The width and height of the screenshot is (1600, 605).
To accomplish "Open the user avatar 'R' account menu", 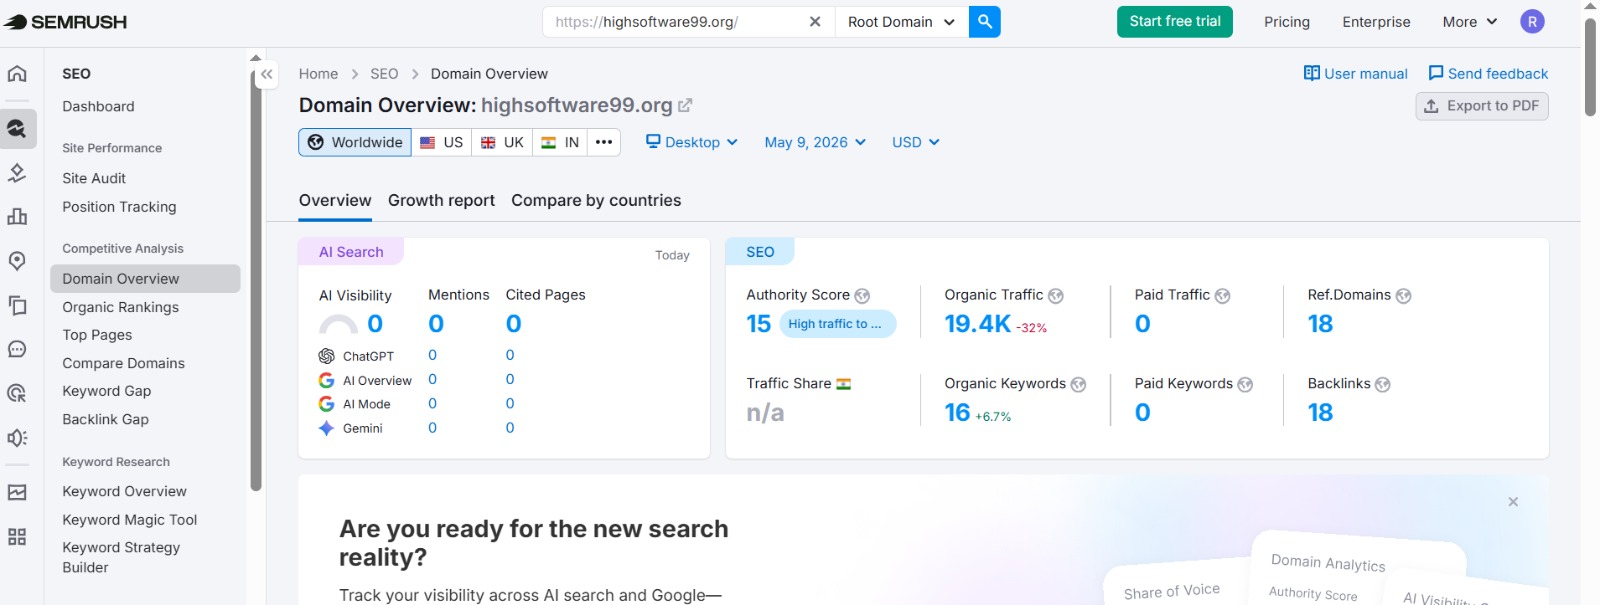I will click(1532, 21).
